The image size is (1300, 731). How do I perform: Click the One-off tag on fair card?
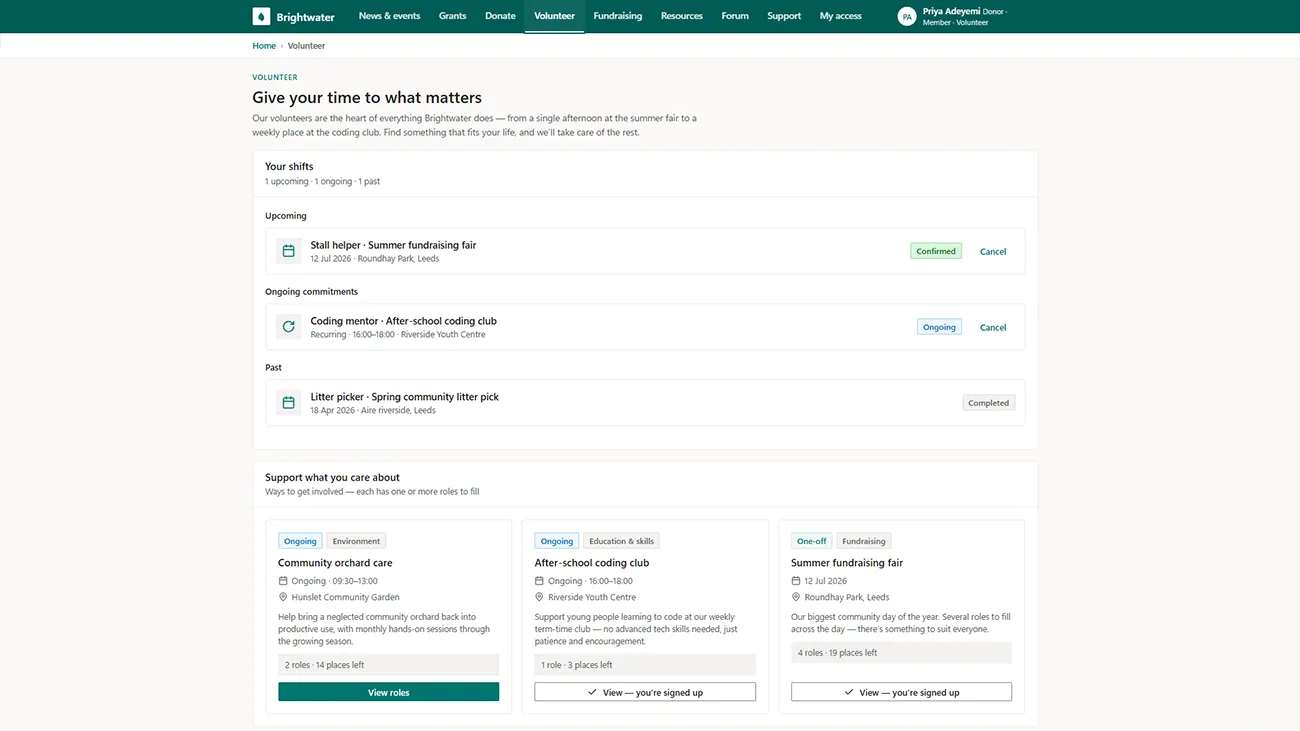click(x=811, y=541)
